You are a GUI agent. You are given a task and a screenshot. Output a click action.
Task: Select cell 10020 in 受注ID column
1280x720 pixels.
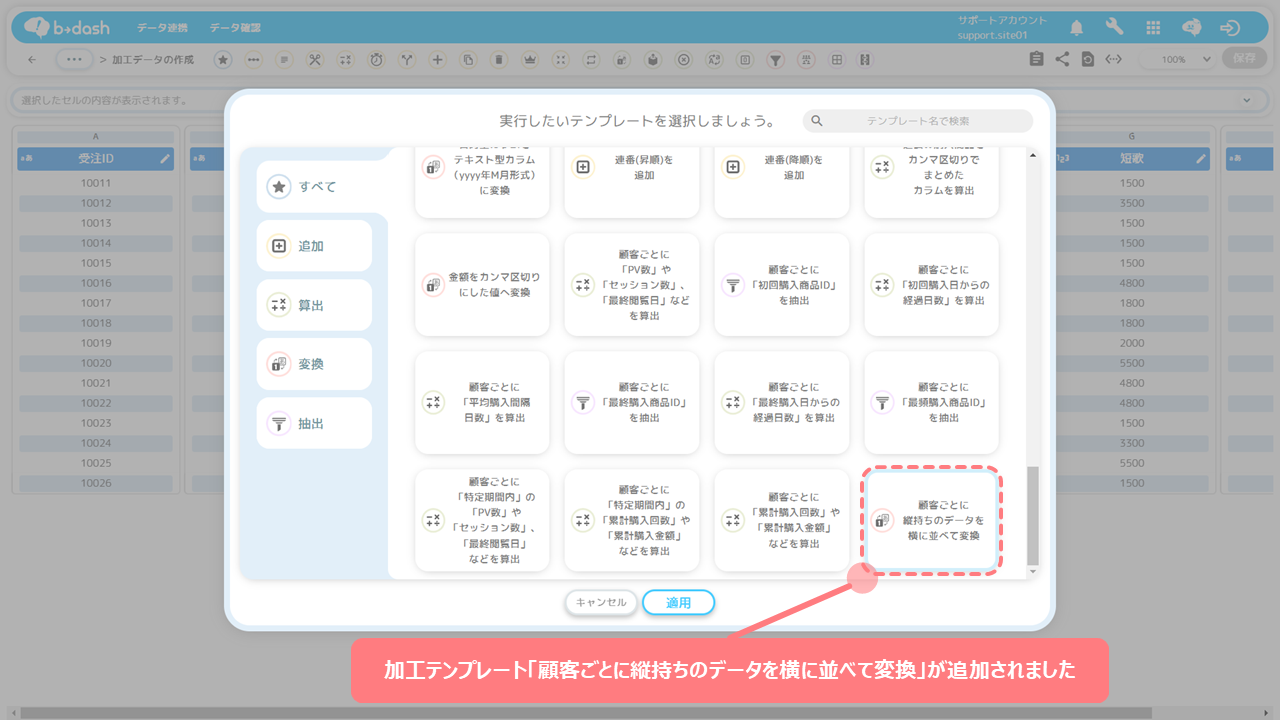pyautogui.click(x=96, y=363)
